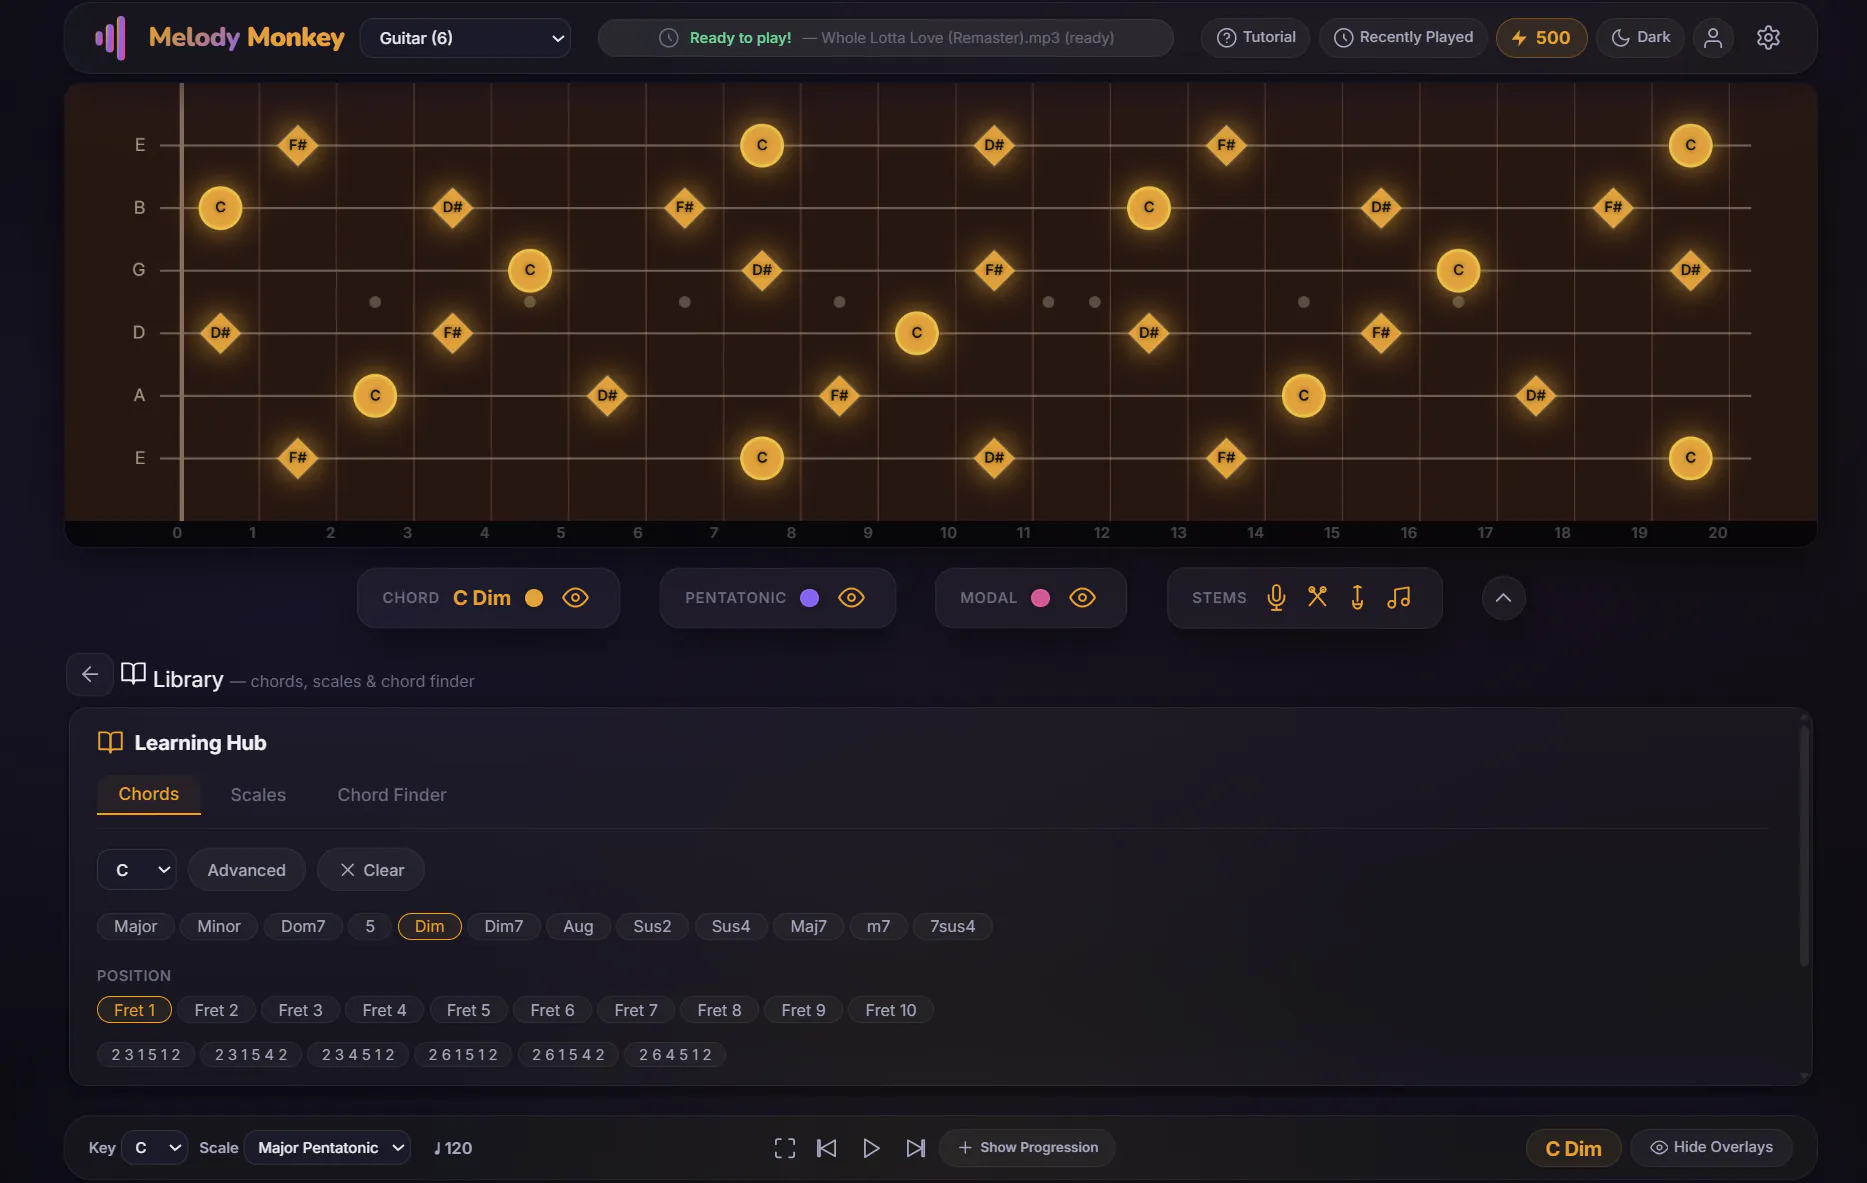Open the Tutorial
This screenshot has height=1183, width=1867.
tap(1256, 38)
